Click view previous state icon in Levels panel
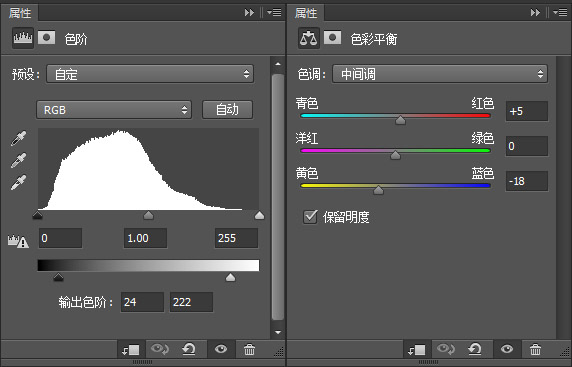Screen dimensions: 572x367 tap(160, 349)
